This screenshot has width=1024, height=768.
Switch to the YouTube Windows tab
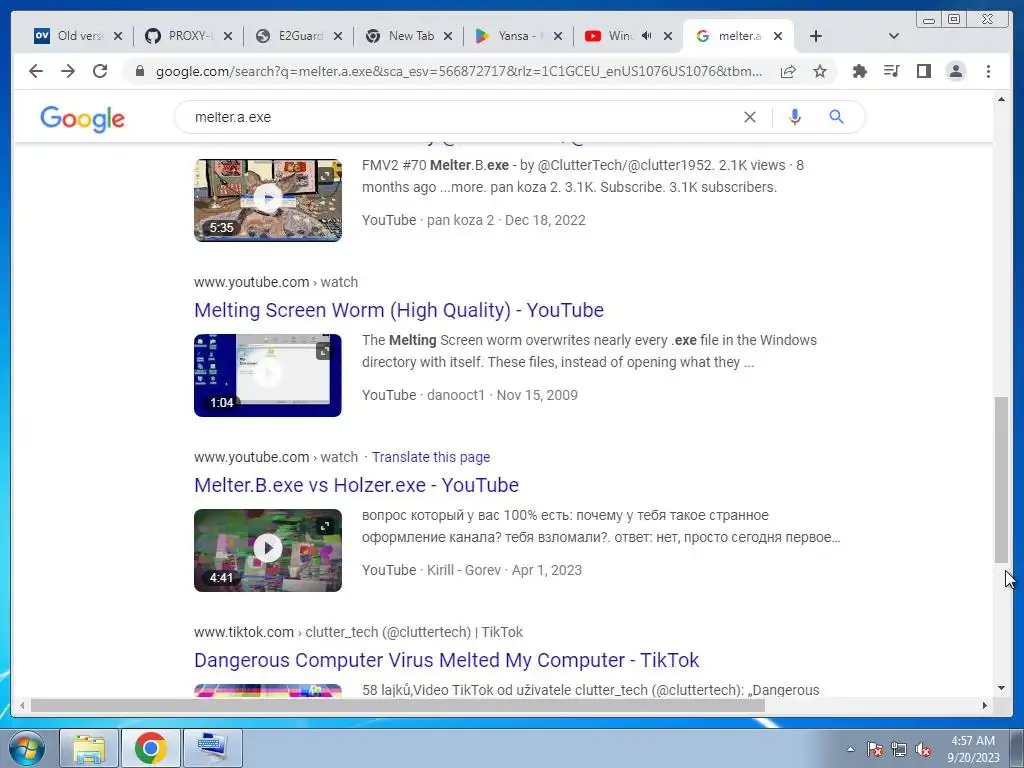(611, 36)
